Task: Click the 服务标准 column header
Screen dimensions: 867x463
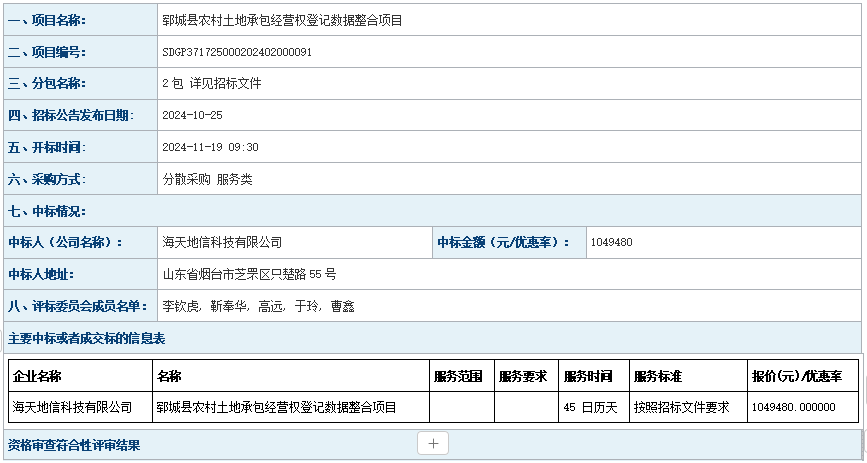Action: pos(658,377)
